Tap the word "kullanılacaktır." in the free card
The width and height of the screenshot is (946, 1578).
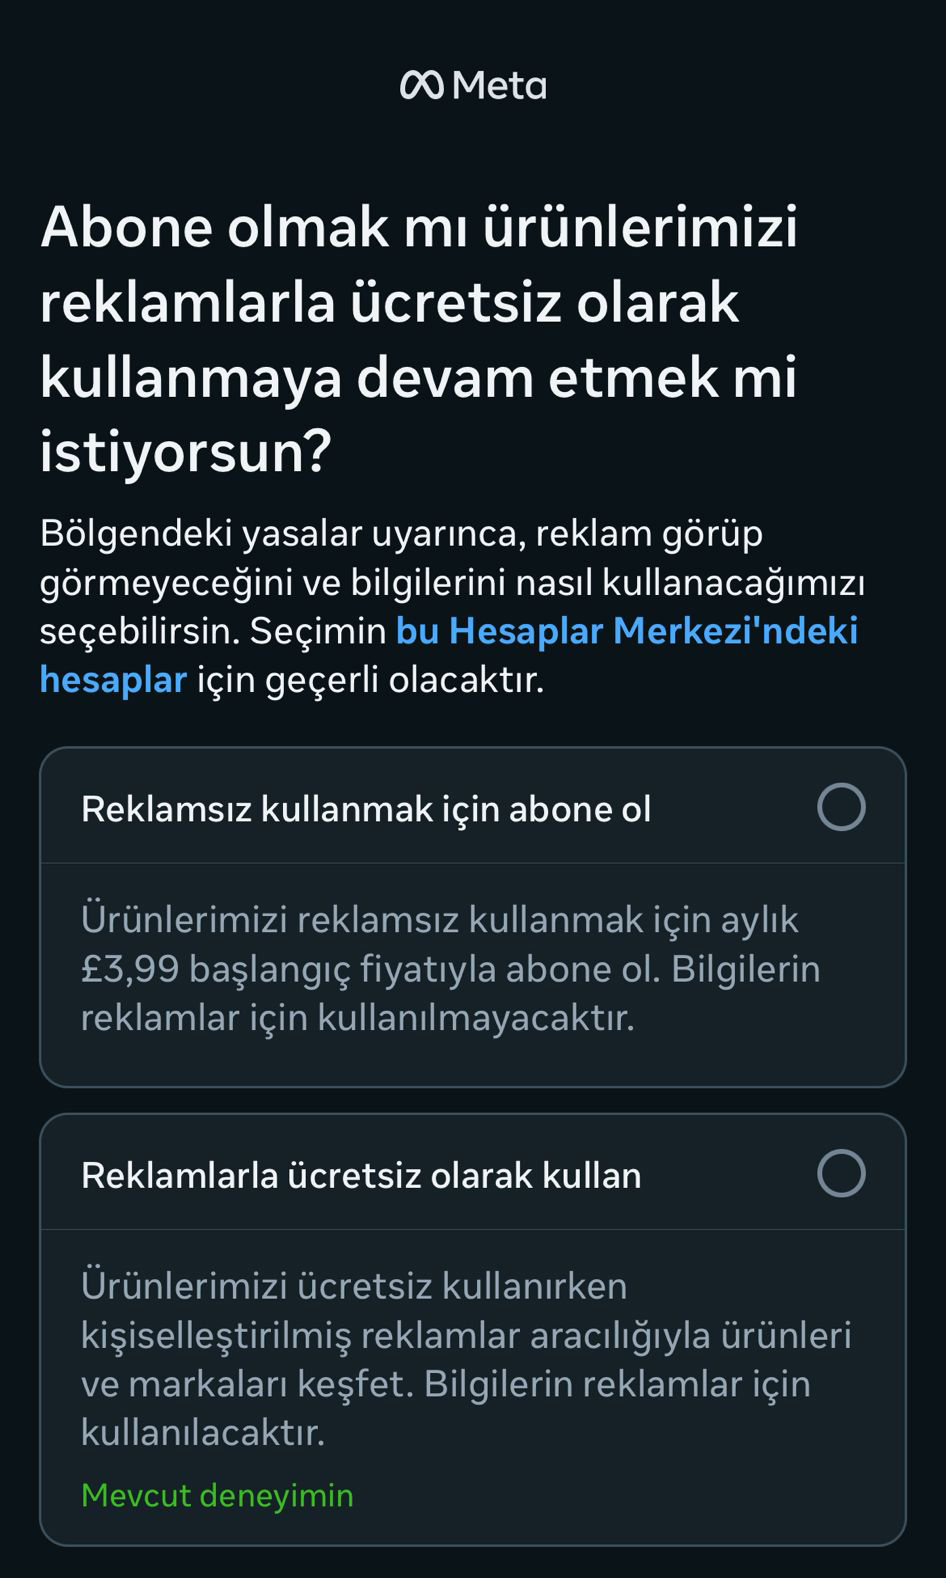tap(203, 1432)
